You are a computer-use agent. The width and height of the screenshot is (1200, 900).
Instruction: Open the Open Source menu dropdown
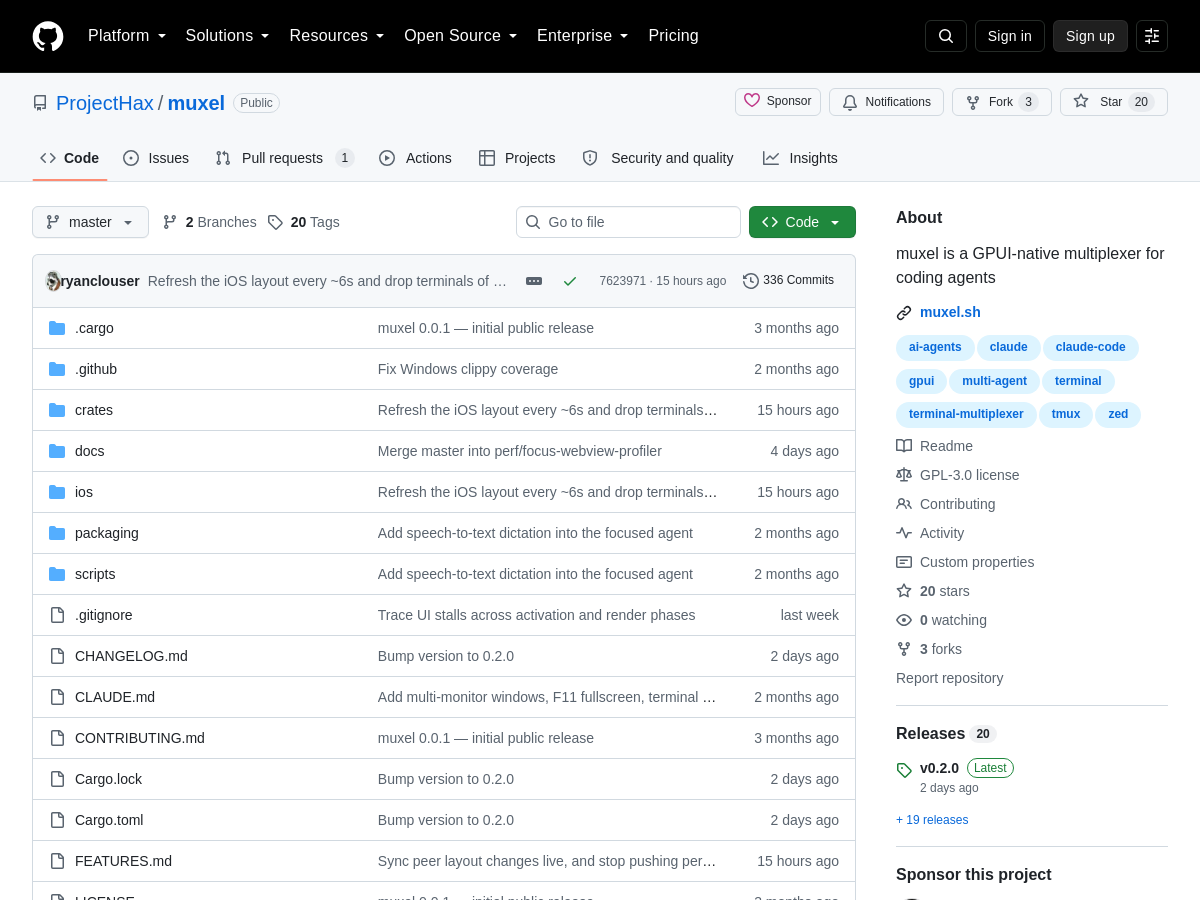(x=461, y=36)
